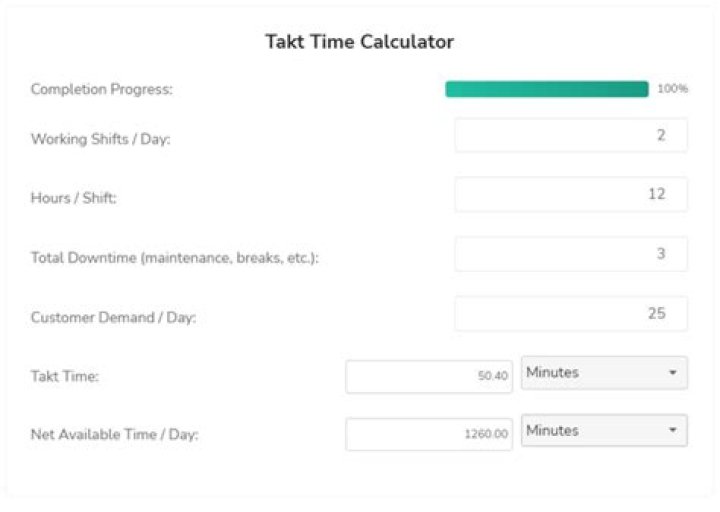The height and width of the screenshot is (512, 720).
Task: Click the green completion progress bar
Action: click(547, 89)
